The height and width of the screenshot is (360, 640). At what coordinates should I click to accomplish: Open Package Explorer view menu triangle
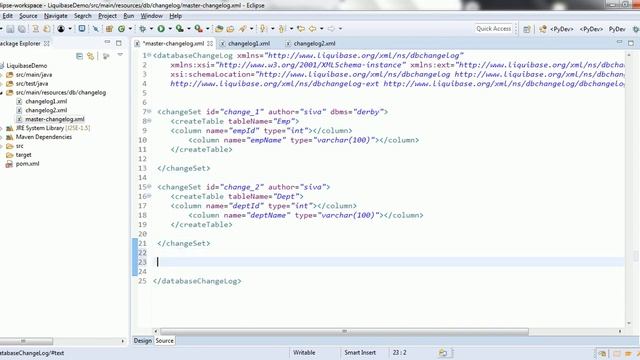pyautogui.click(x=120, y=55)
